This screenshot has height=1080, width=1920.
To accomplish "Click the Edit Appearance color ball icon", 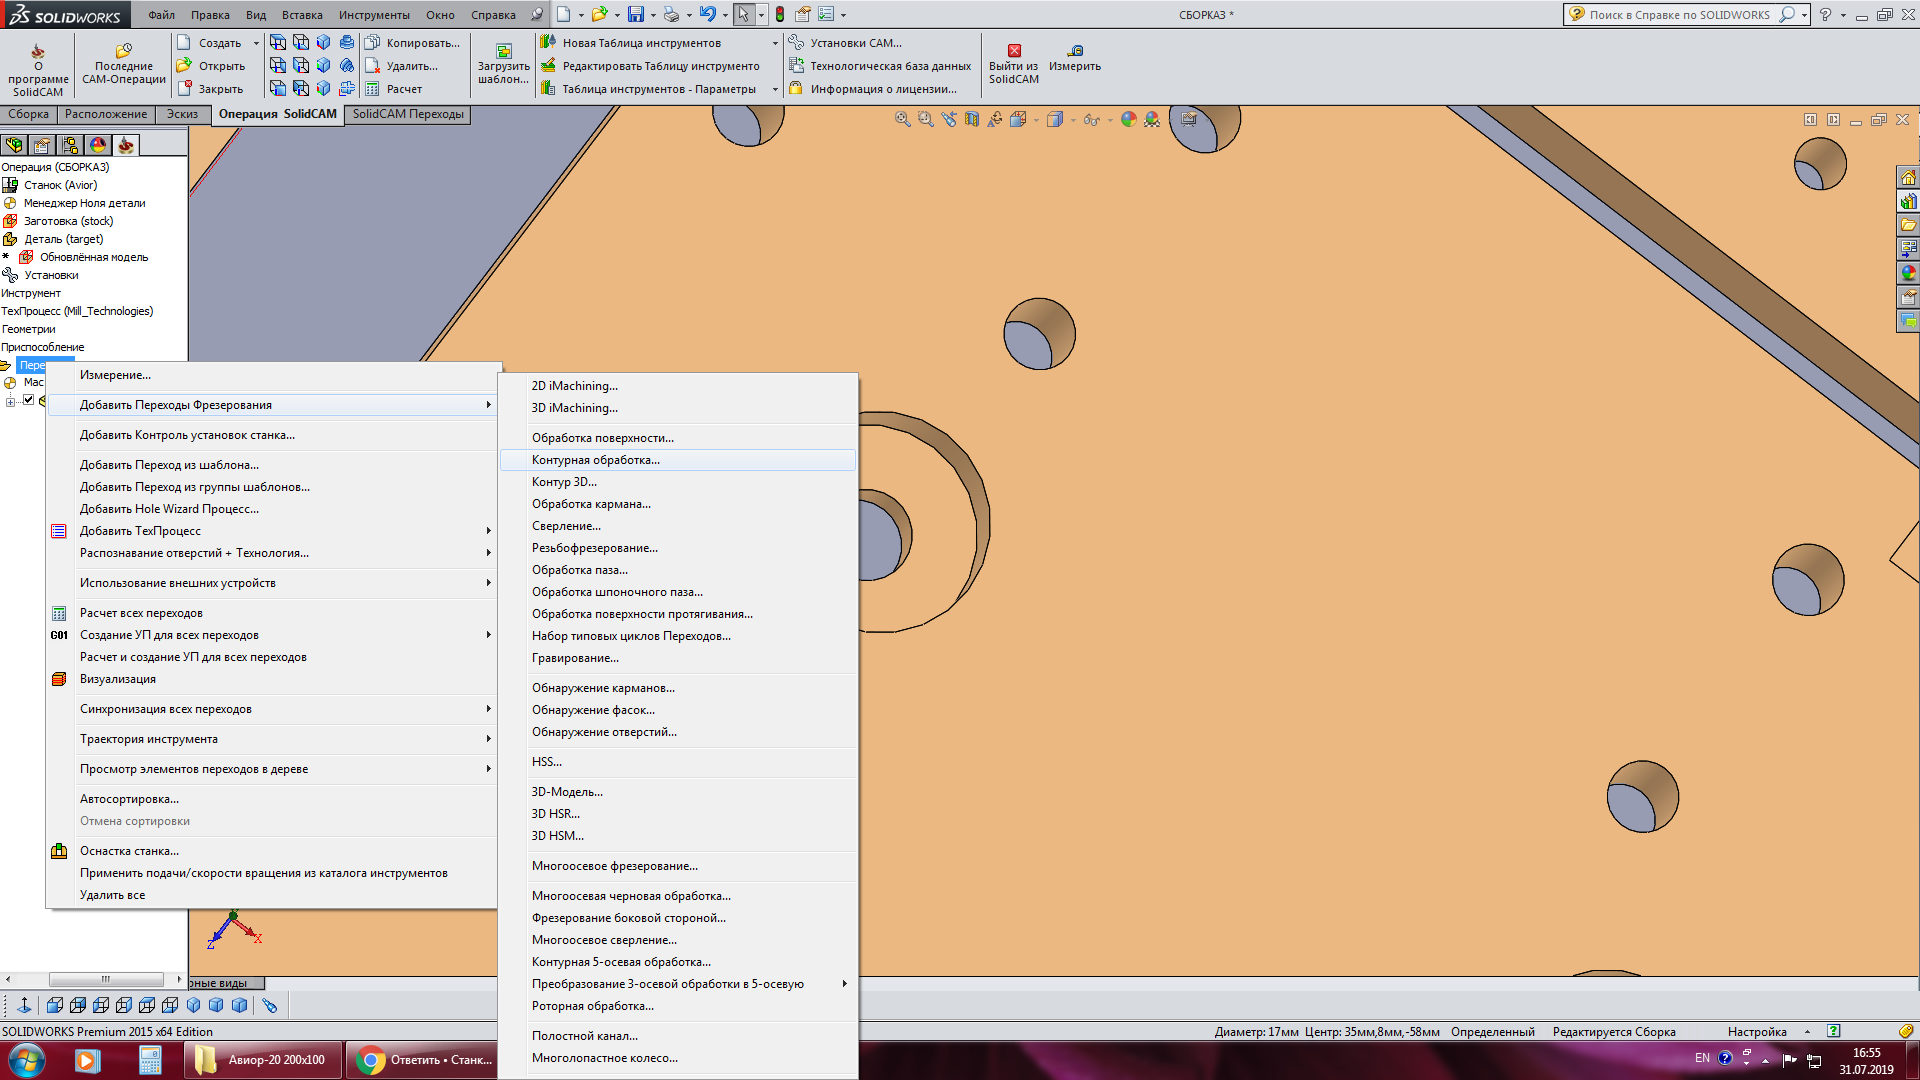I will 1129,120.
